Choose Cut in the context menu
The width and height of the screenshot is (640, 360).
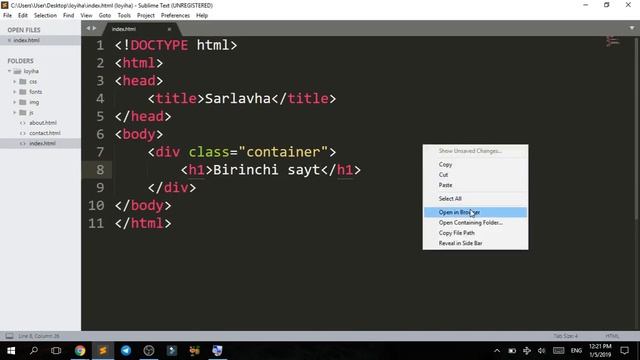pyautogui.click(x=475, y=175)
